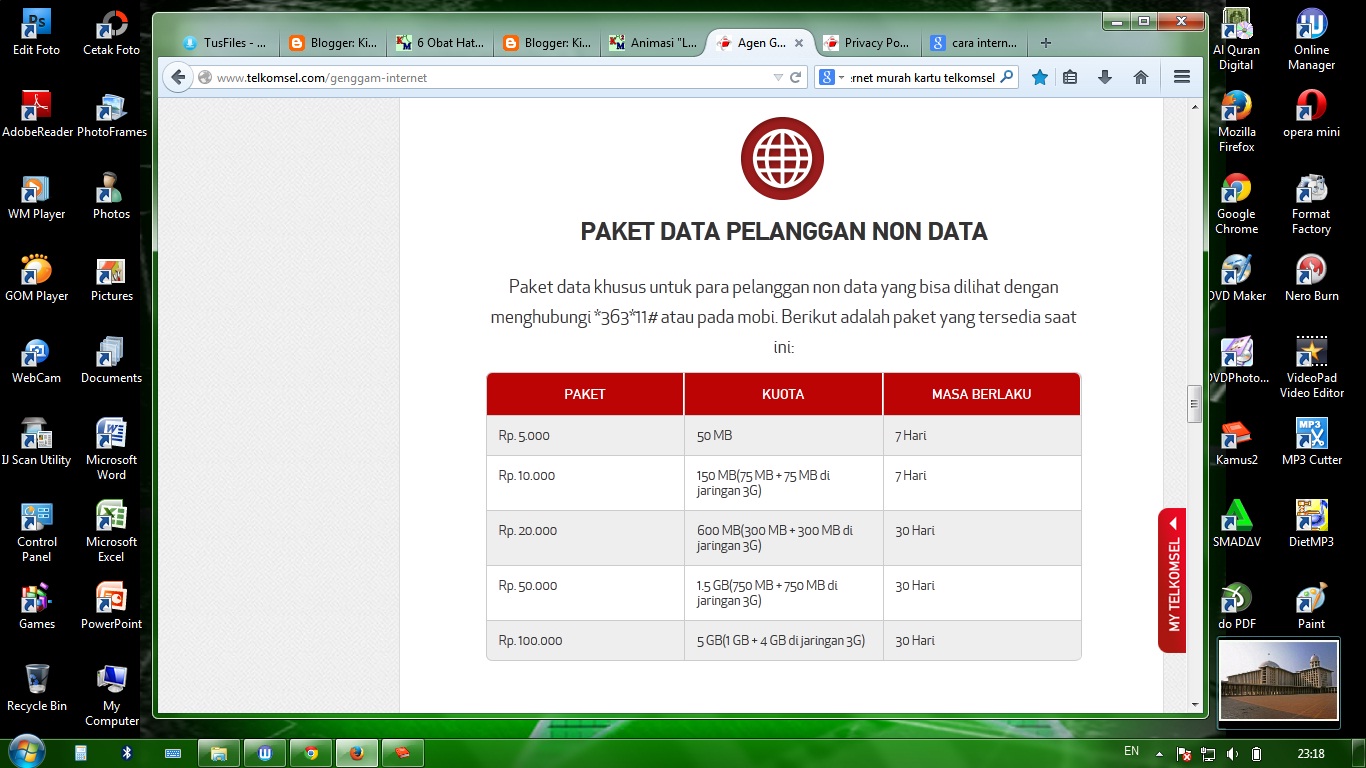This screenshot has height=768, width=1366.
Task: Open Windows Explorer from the taskbar
Action: click(x=219, y=752)
